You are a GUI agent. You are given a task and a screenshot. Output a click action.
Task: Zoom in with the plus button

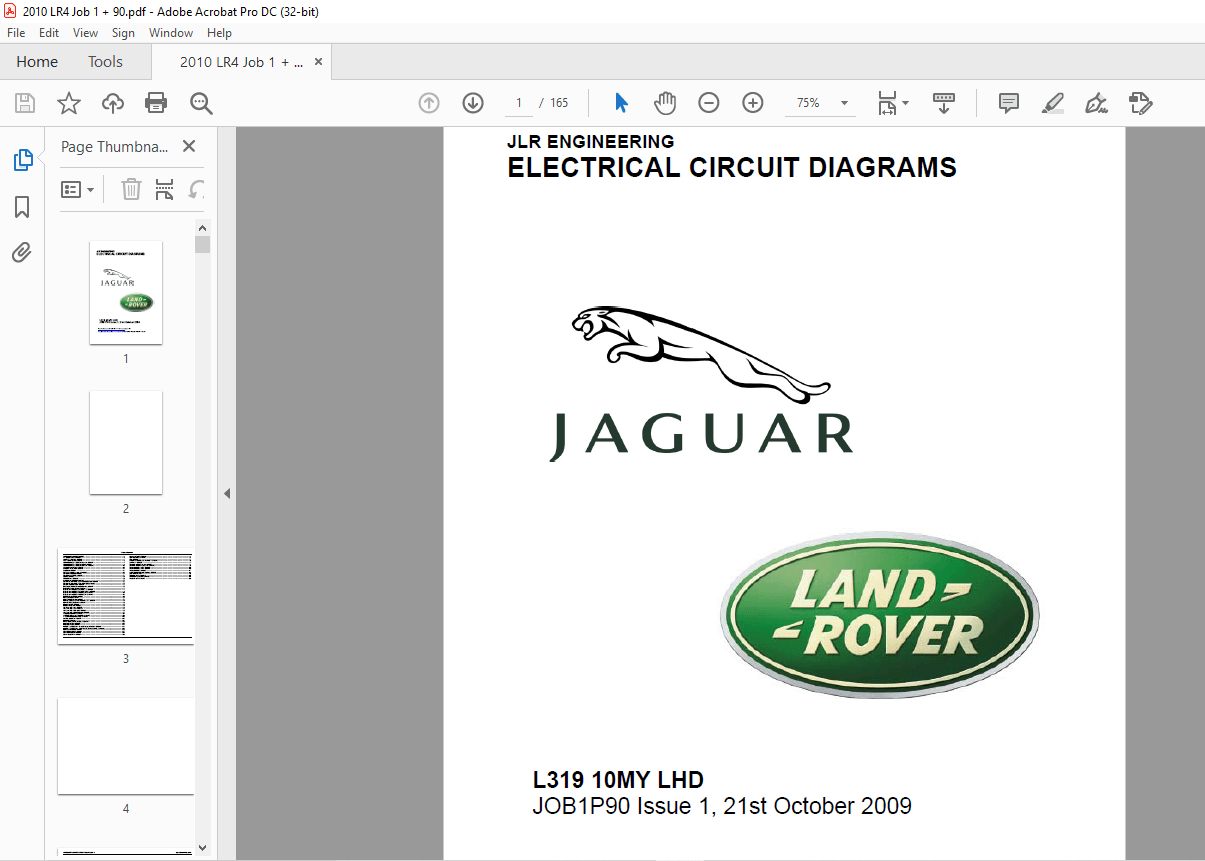(x=753, y=103)
